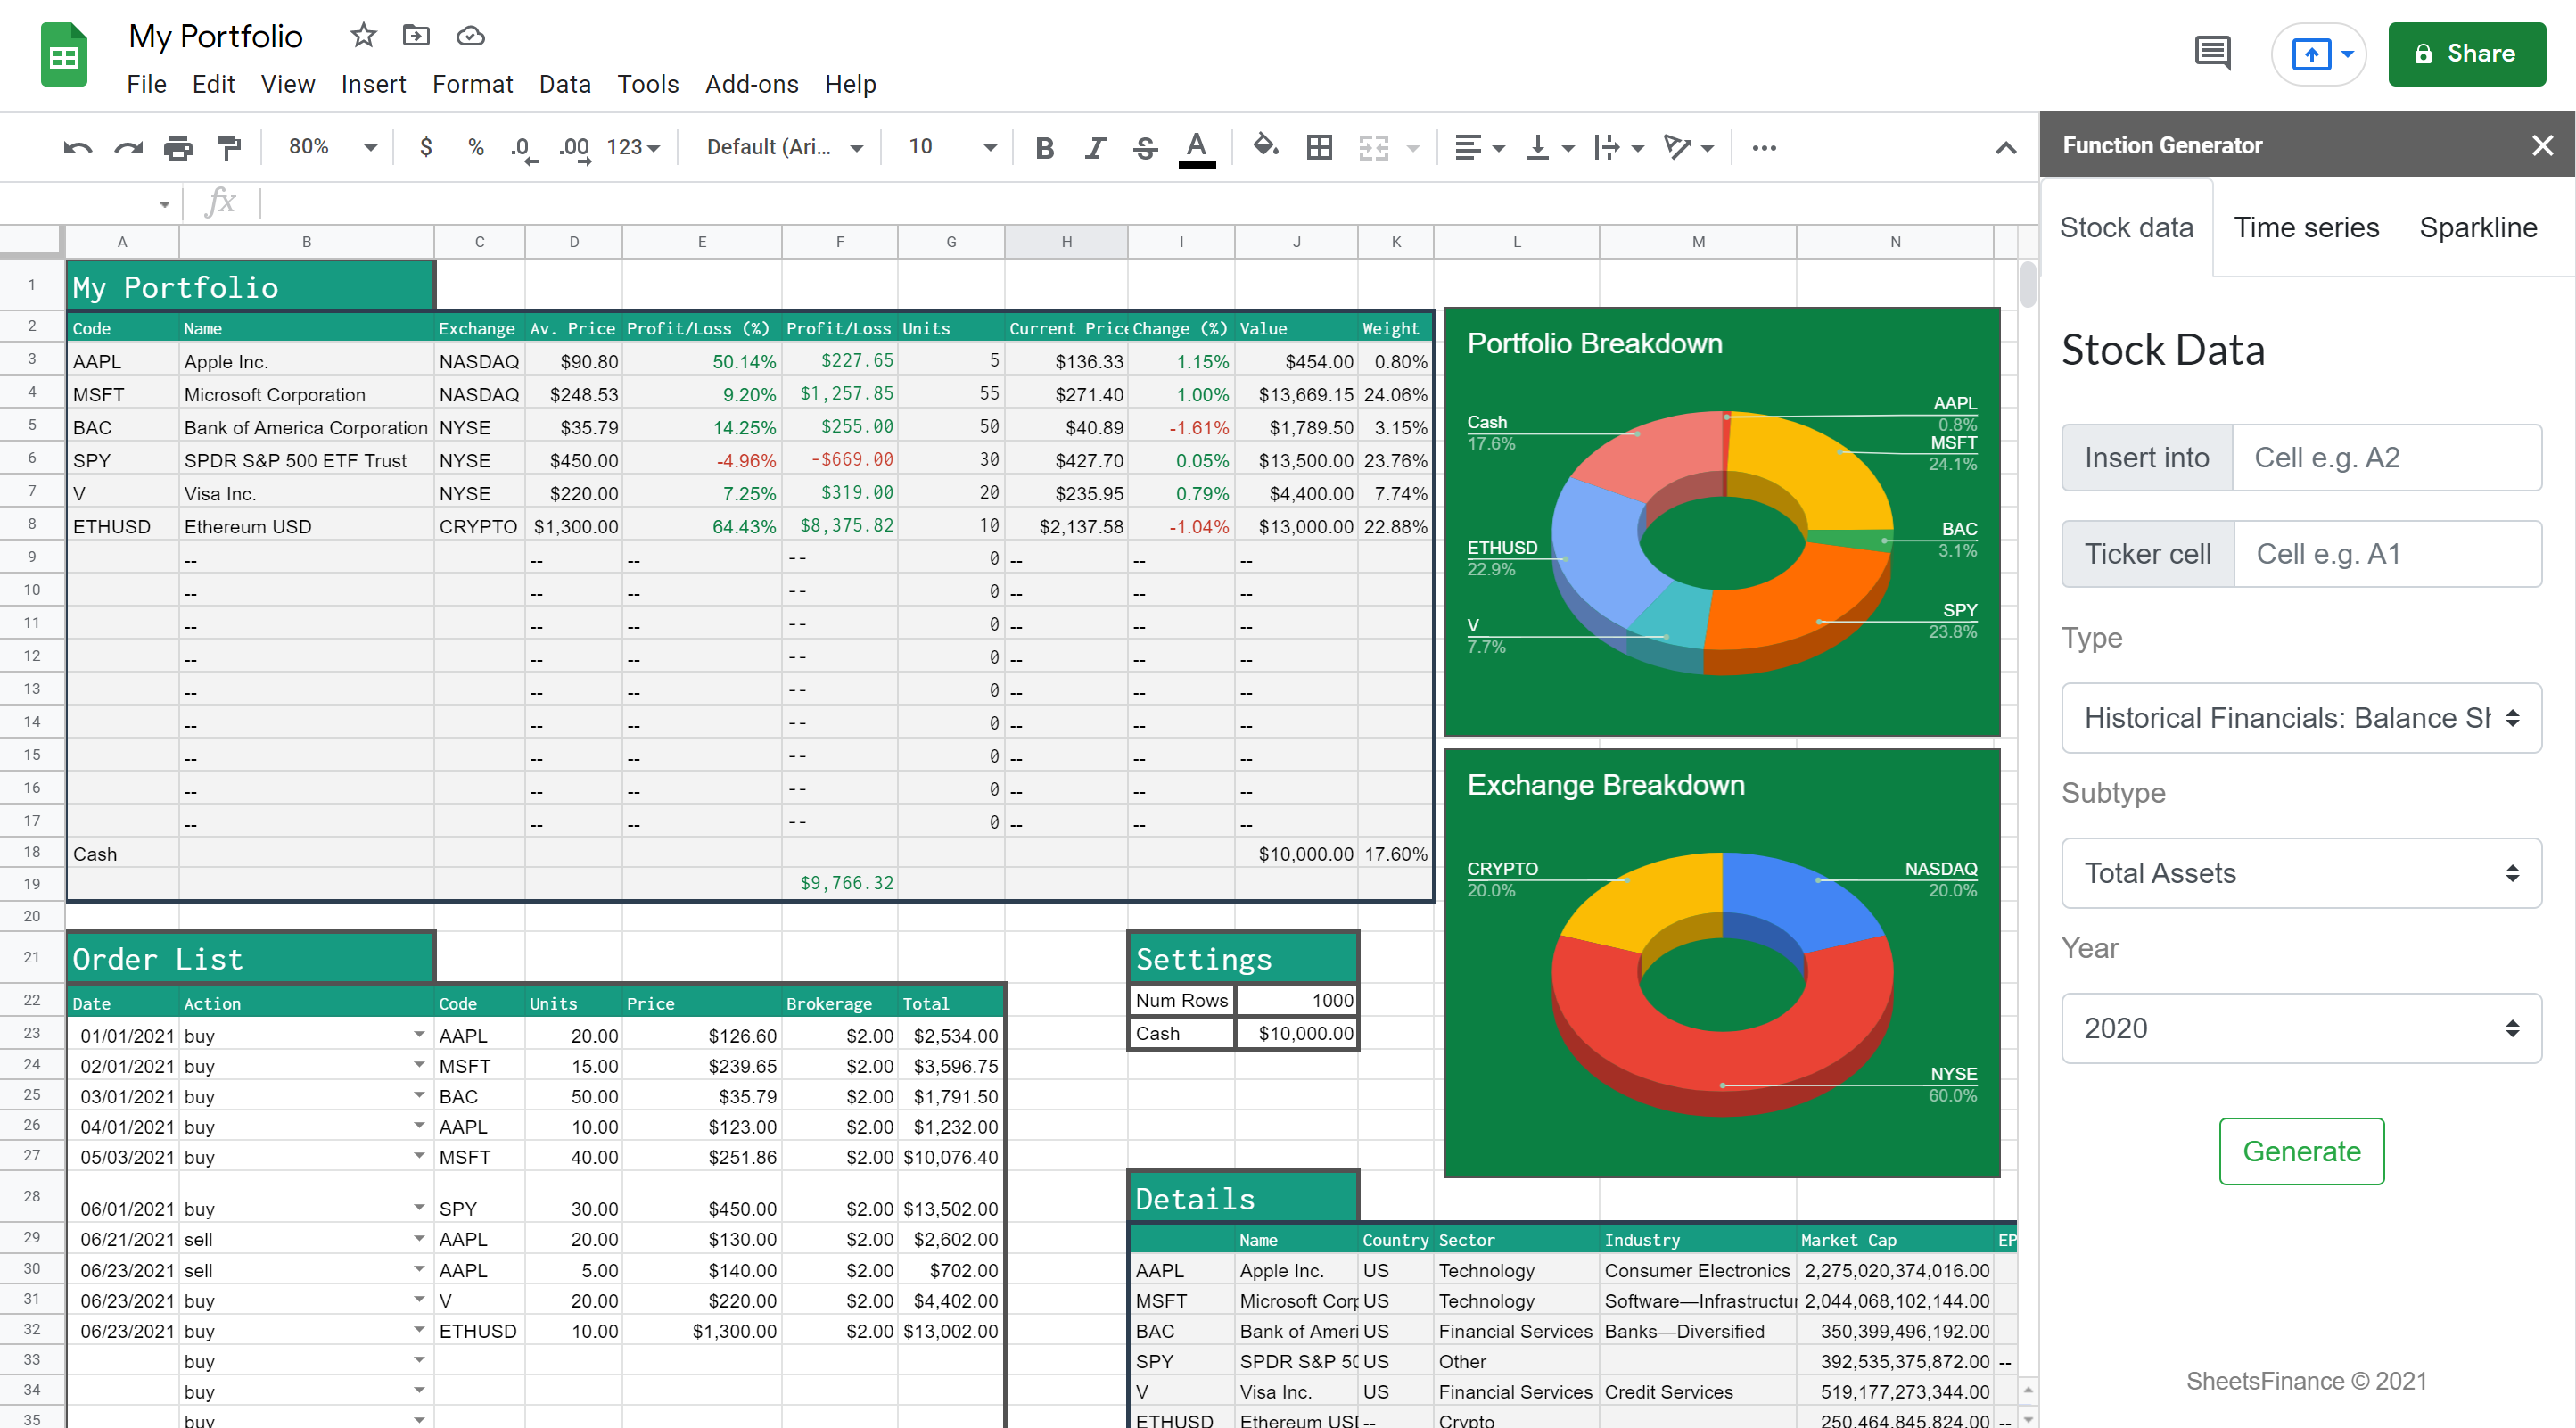
Task: Increase decimal places icon
Action: click(x=575, y=148)
